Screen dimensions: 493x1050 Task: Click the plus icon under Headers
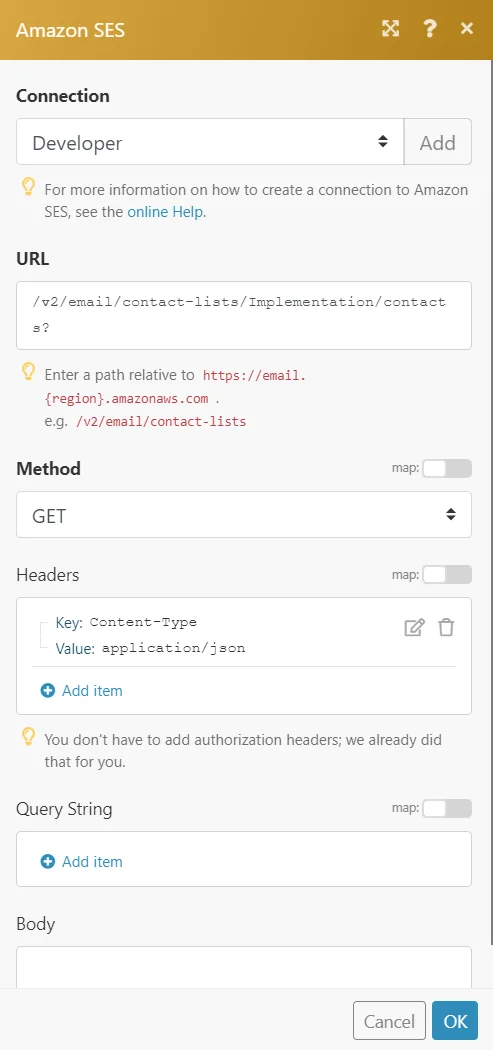click(48, 690)
